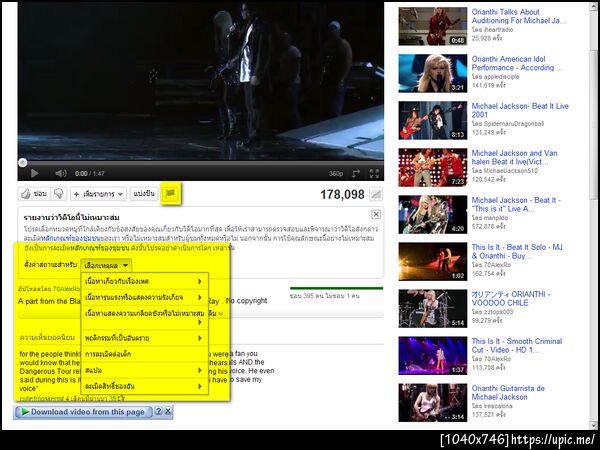Click thumbnail of Orianthi Talks About Auditioning
600x450 pixels.
(x=432, y=26)
